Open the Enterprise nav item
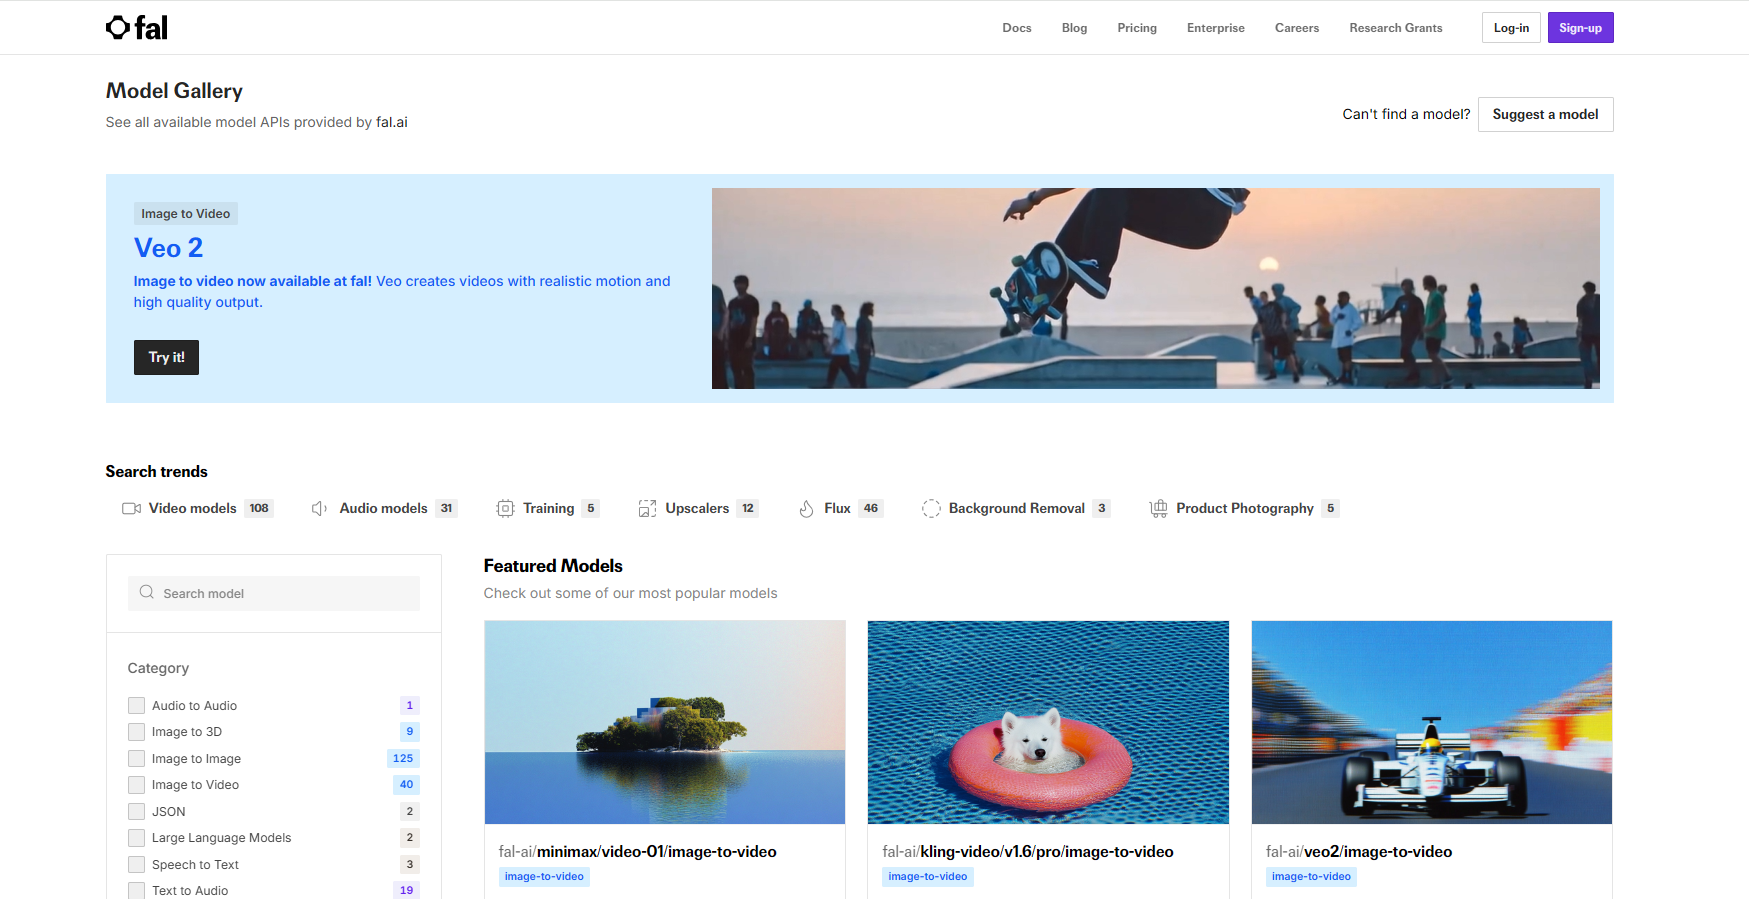Viewport: 1749px width, 899px height. (1216, 28)
